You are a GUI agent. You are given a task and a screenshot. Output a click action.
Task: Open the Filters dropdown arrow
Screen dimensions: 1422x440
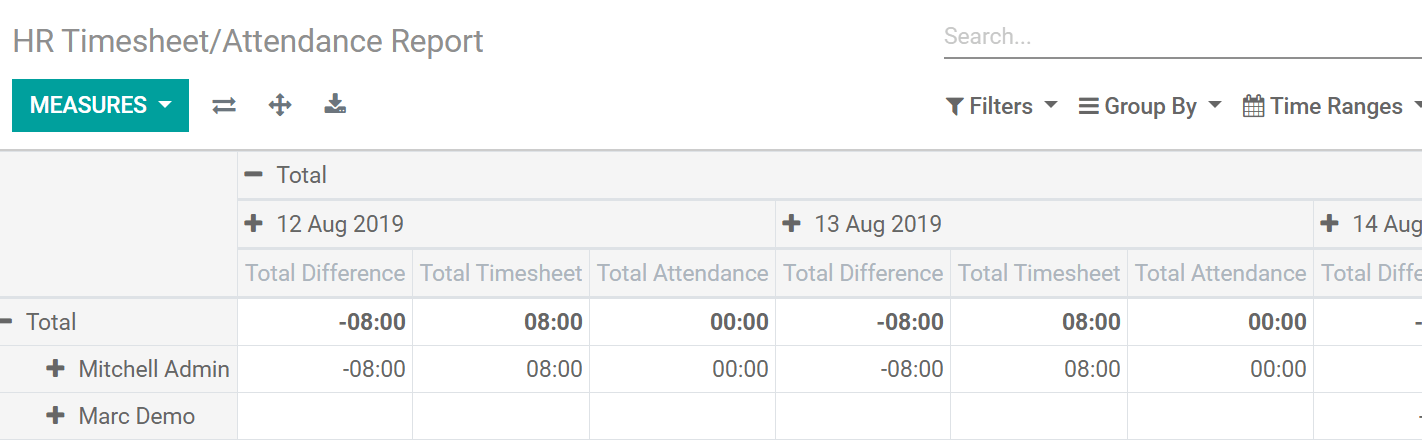pos(1051,105)
